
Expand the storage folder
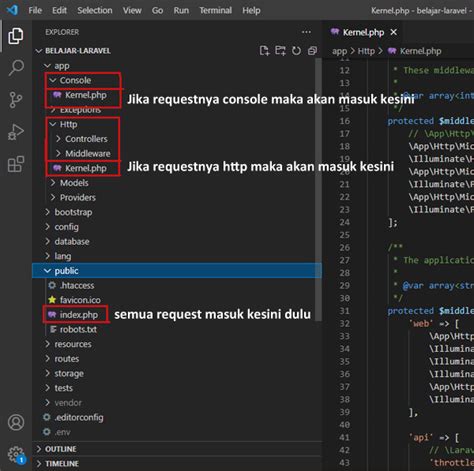tap(177, 374)
